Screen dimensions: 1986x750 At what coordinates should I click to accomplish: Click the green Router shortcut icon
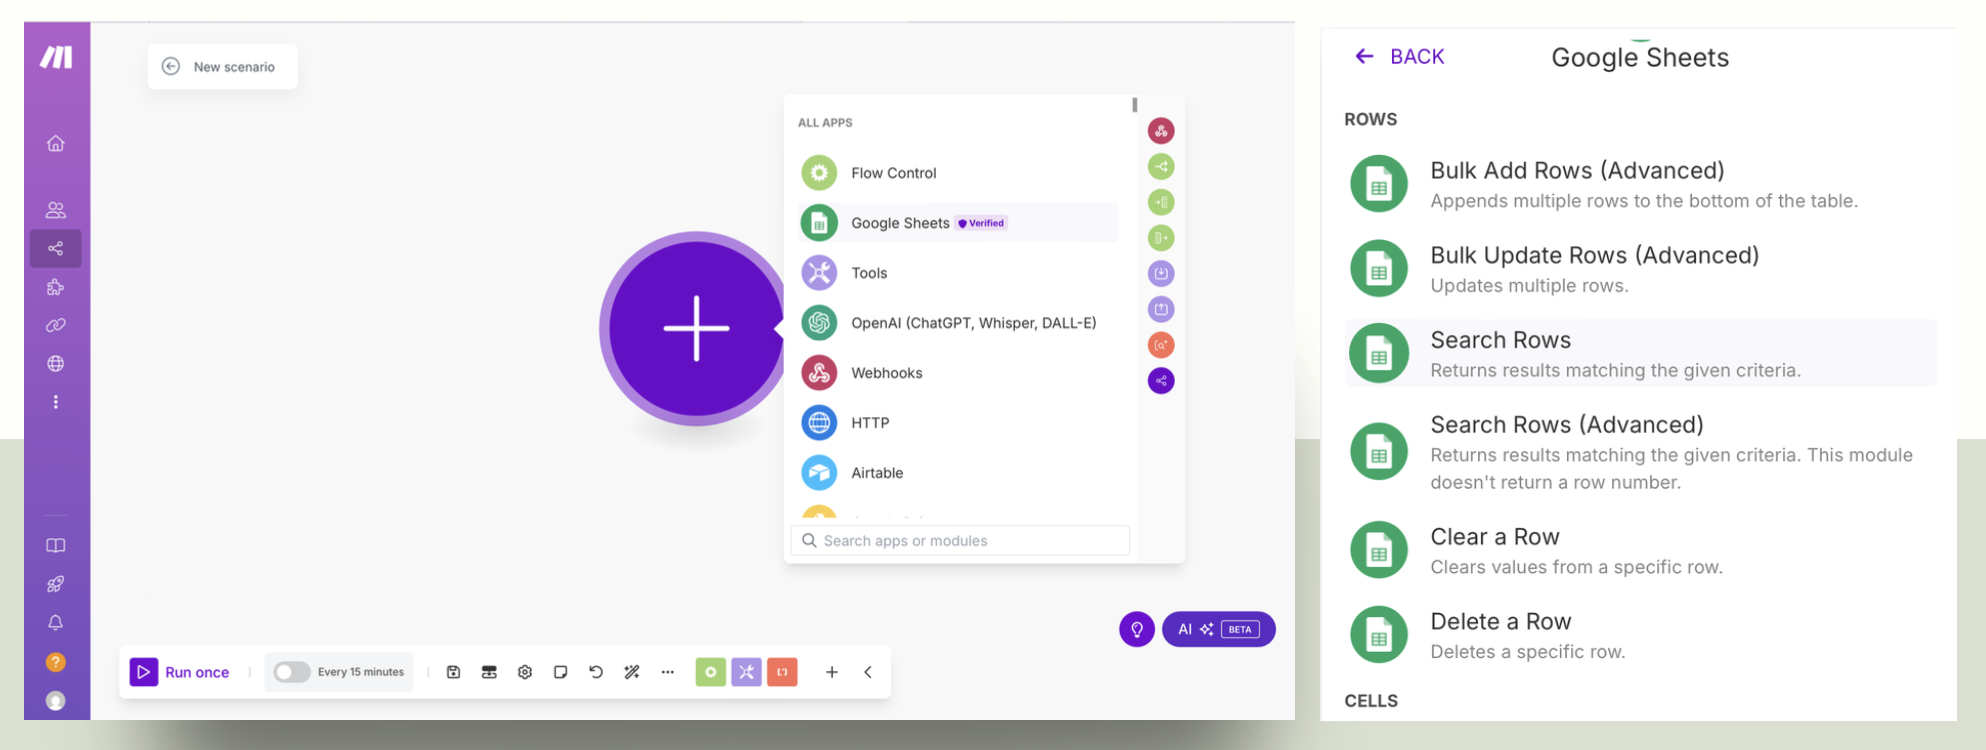click(x=1161, y=167)
